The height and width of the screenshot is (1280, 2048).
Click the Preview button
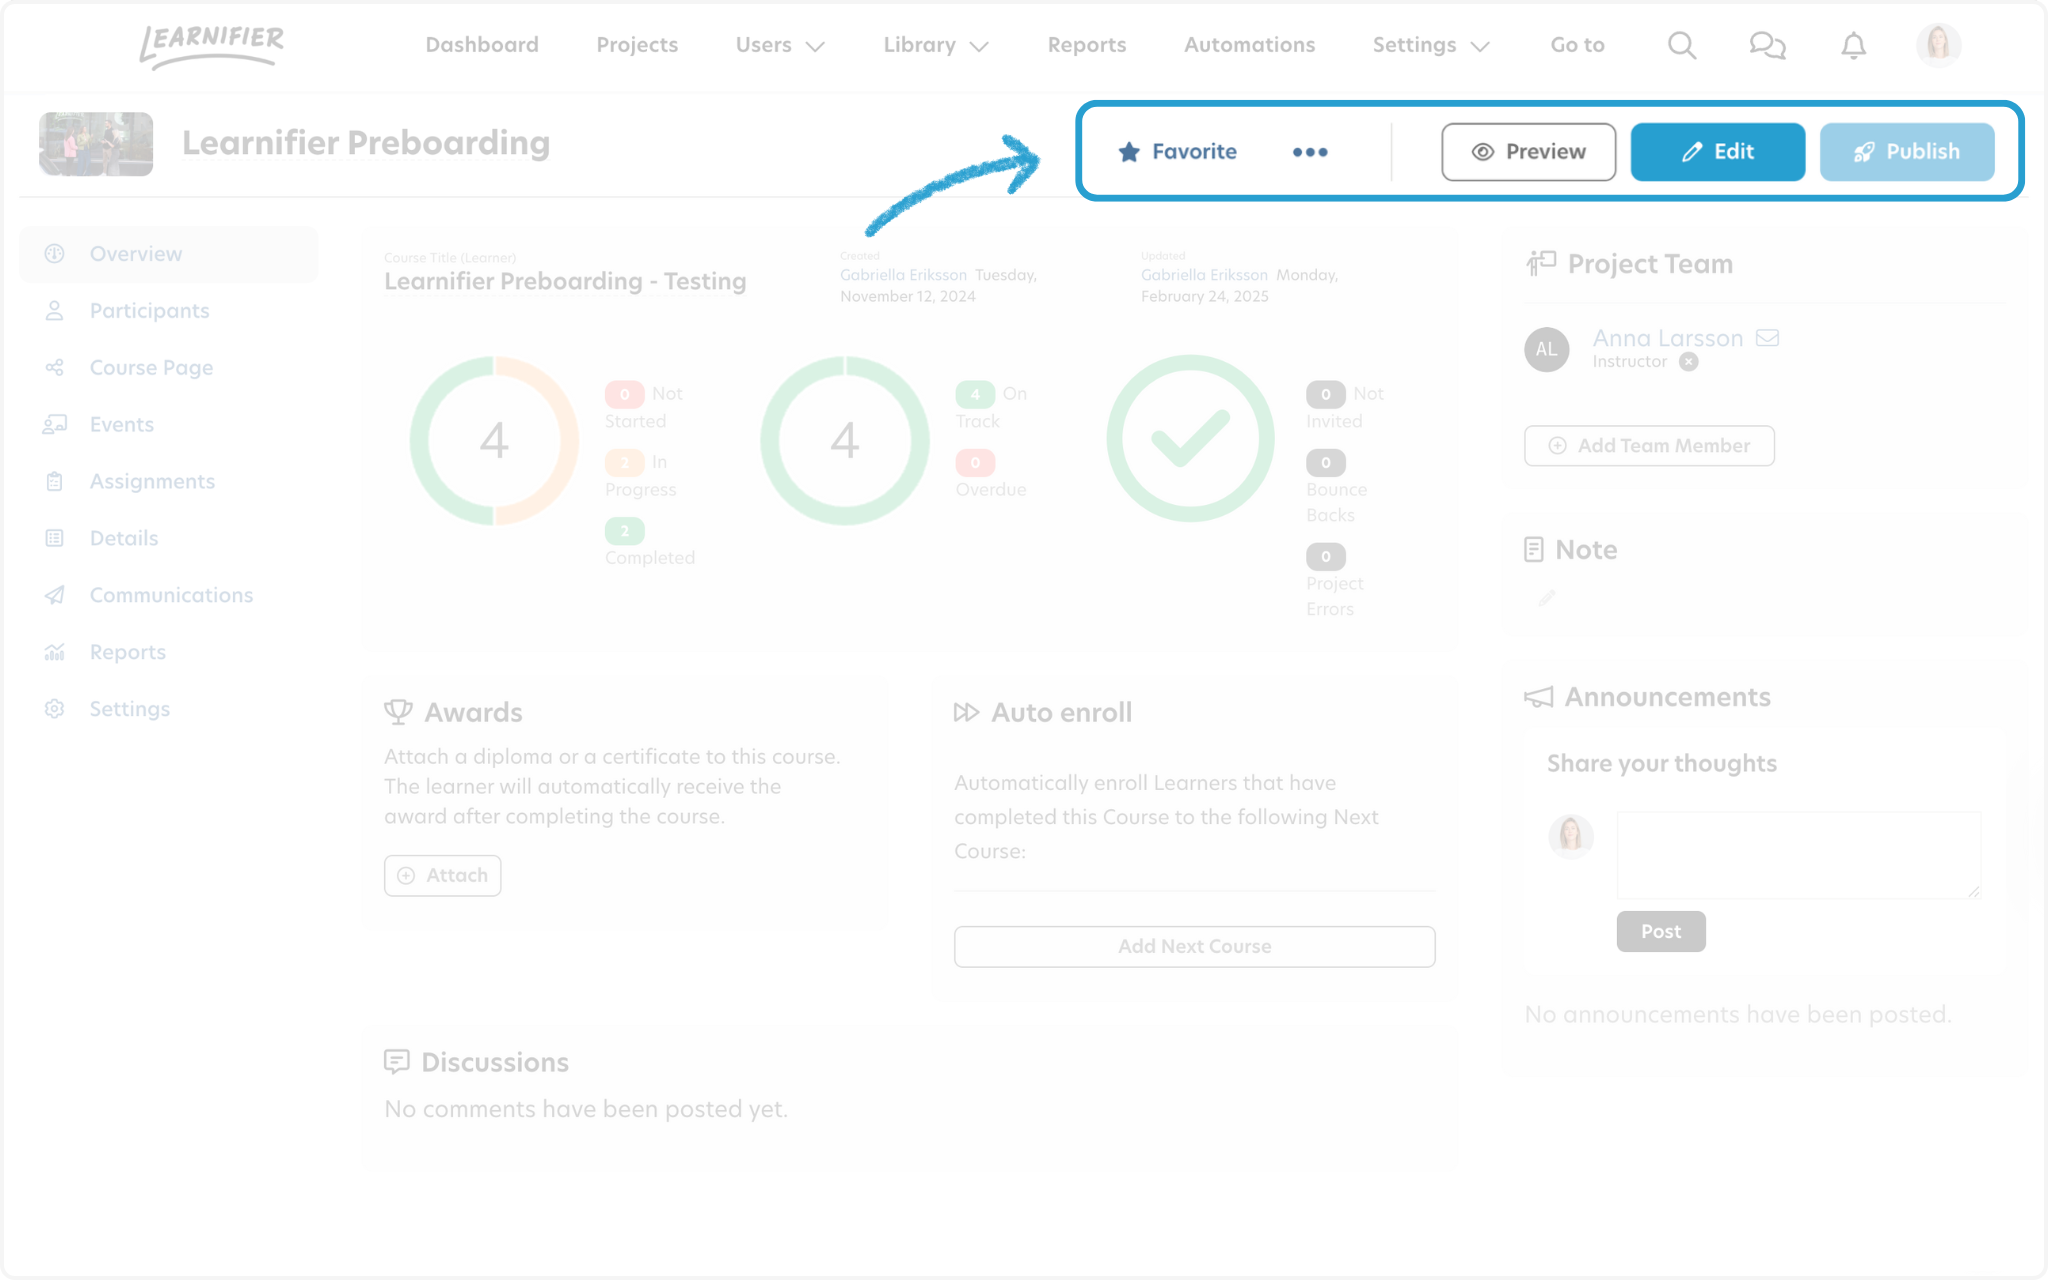click(x=1528, y=152)
